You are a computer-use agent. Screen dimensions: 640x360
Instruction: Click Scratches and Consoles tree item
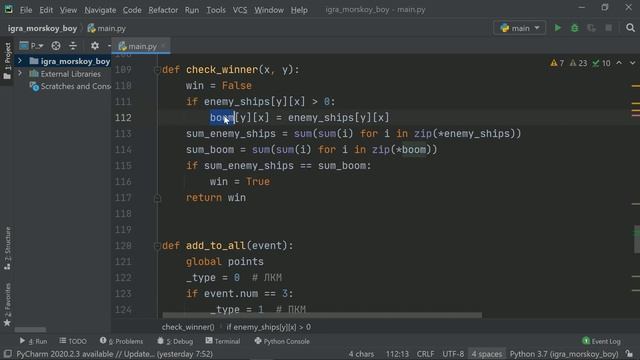pyautogui.click(x=71, y=86)
